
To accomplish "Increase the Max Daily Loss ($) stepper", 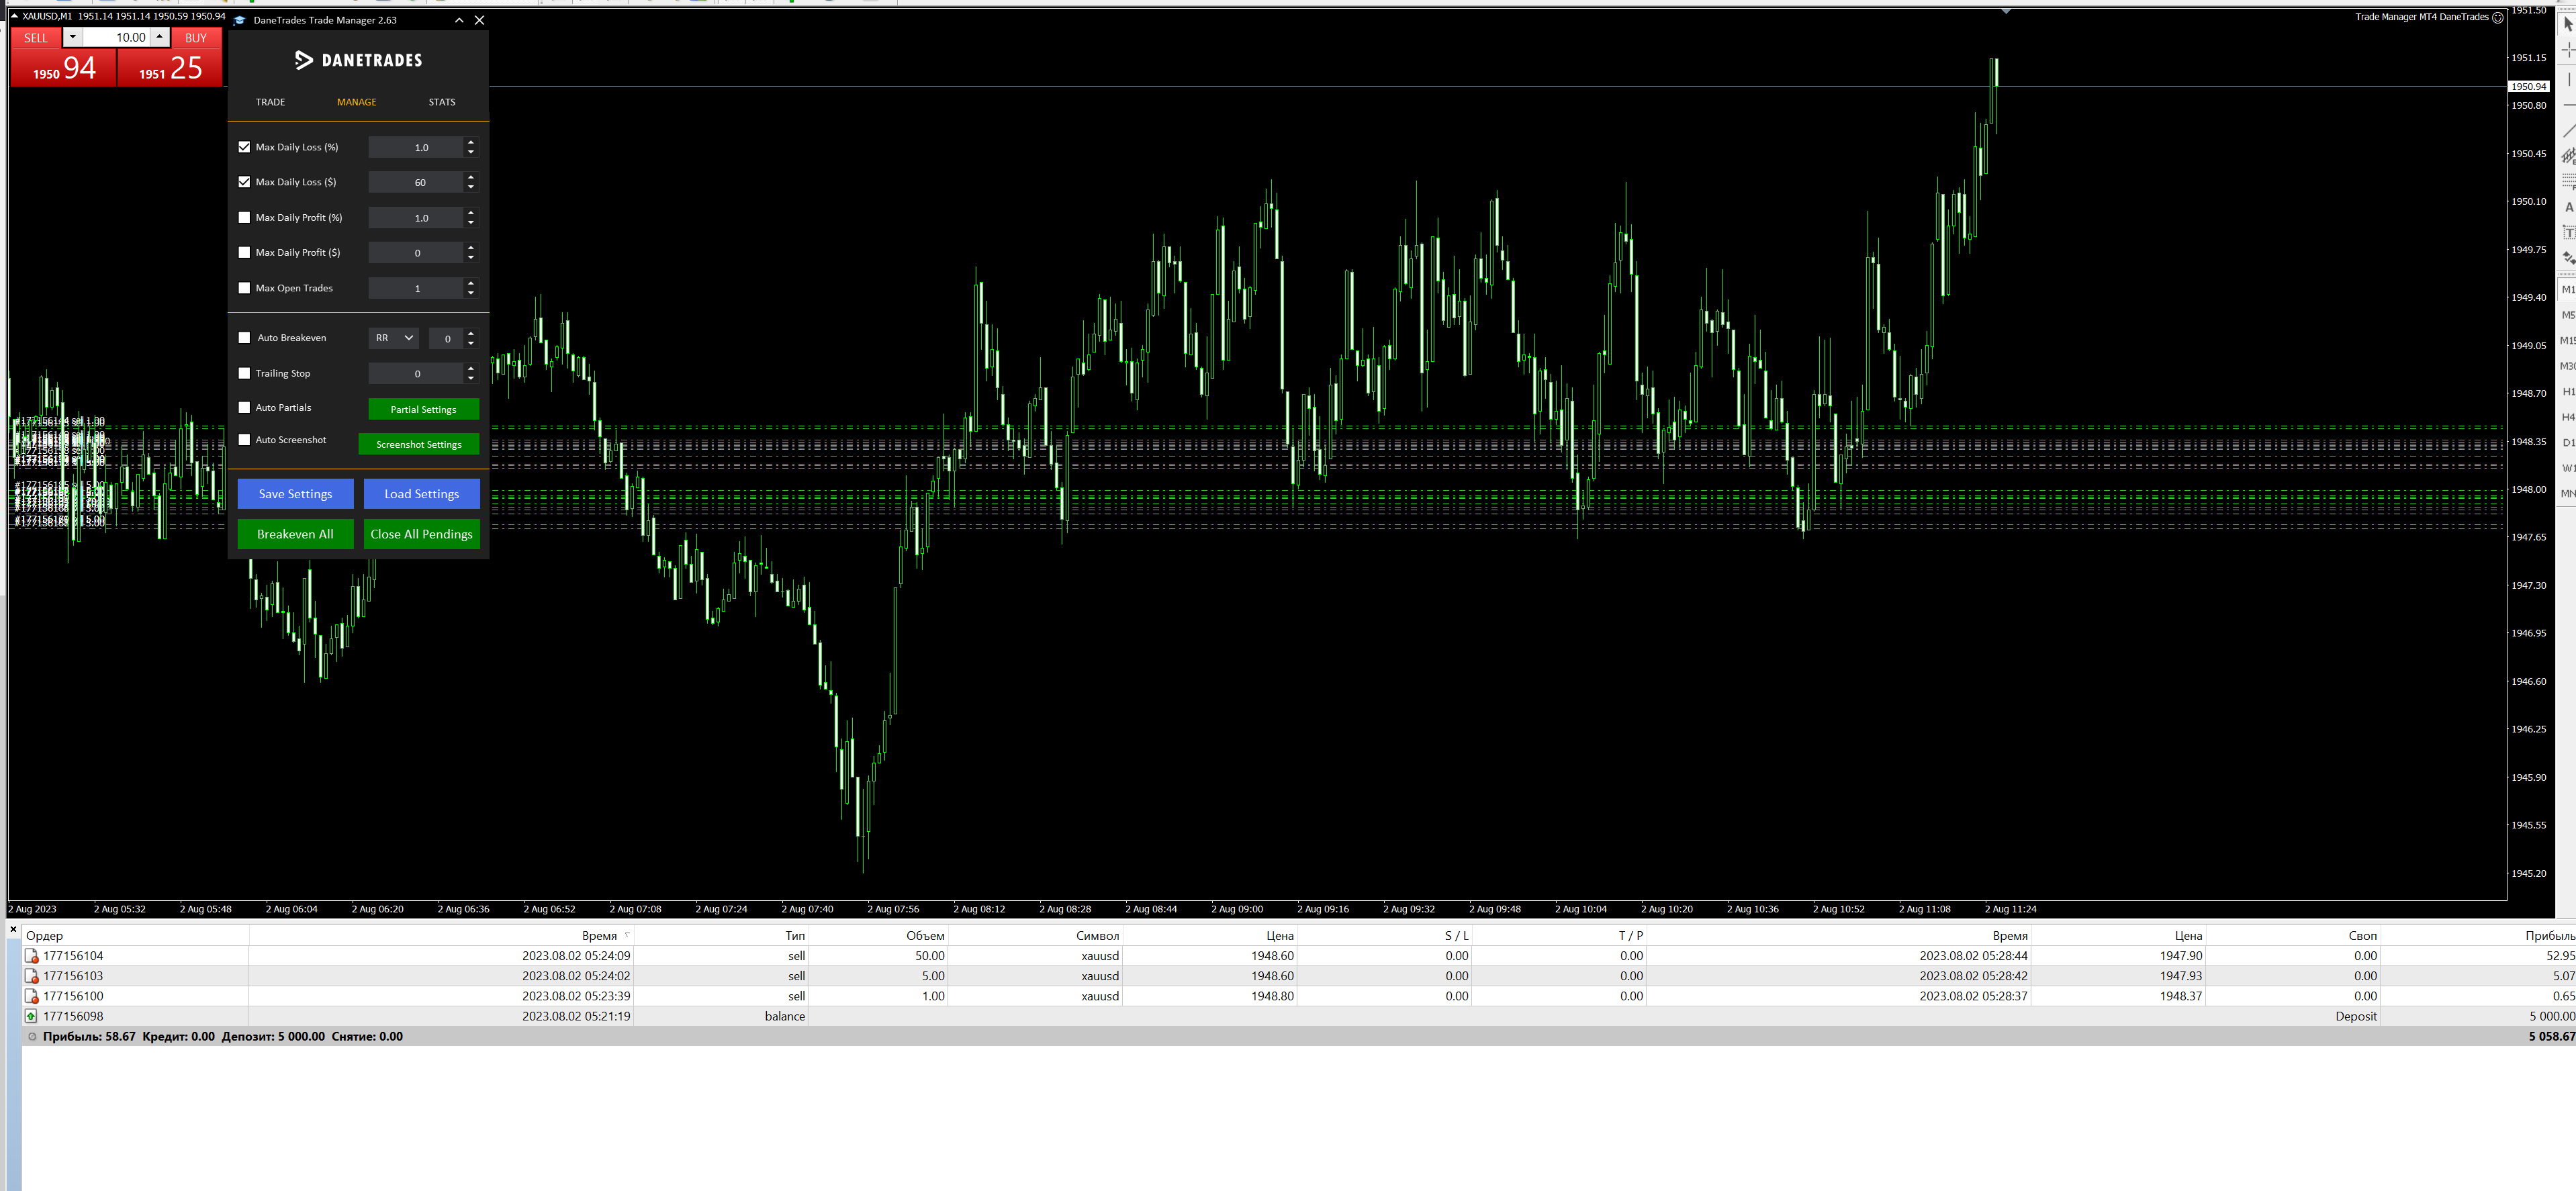I will [471, 177].
